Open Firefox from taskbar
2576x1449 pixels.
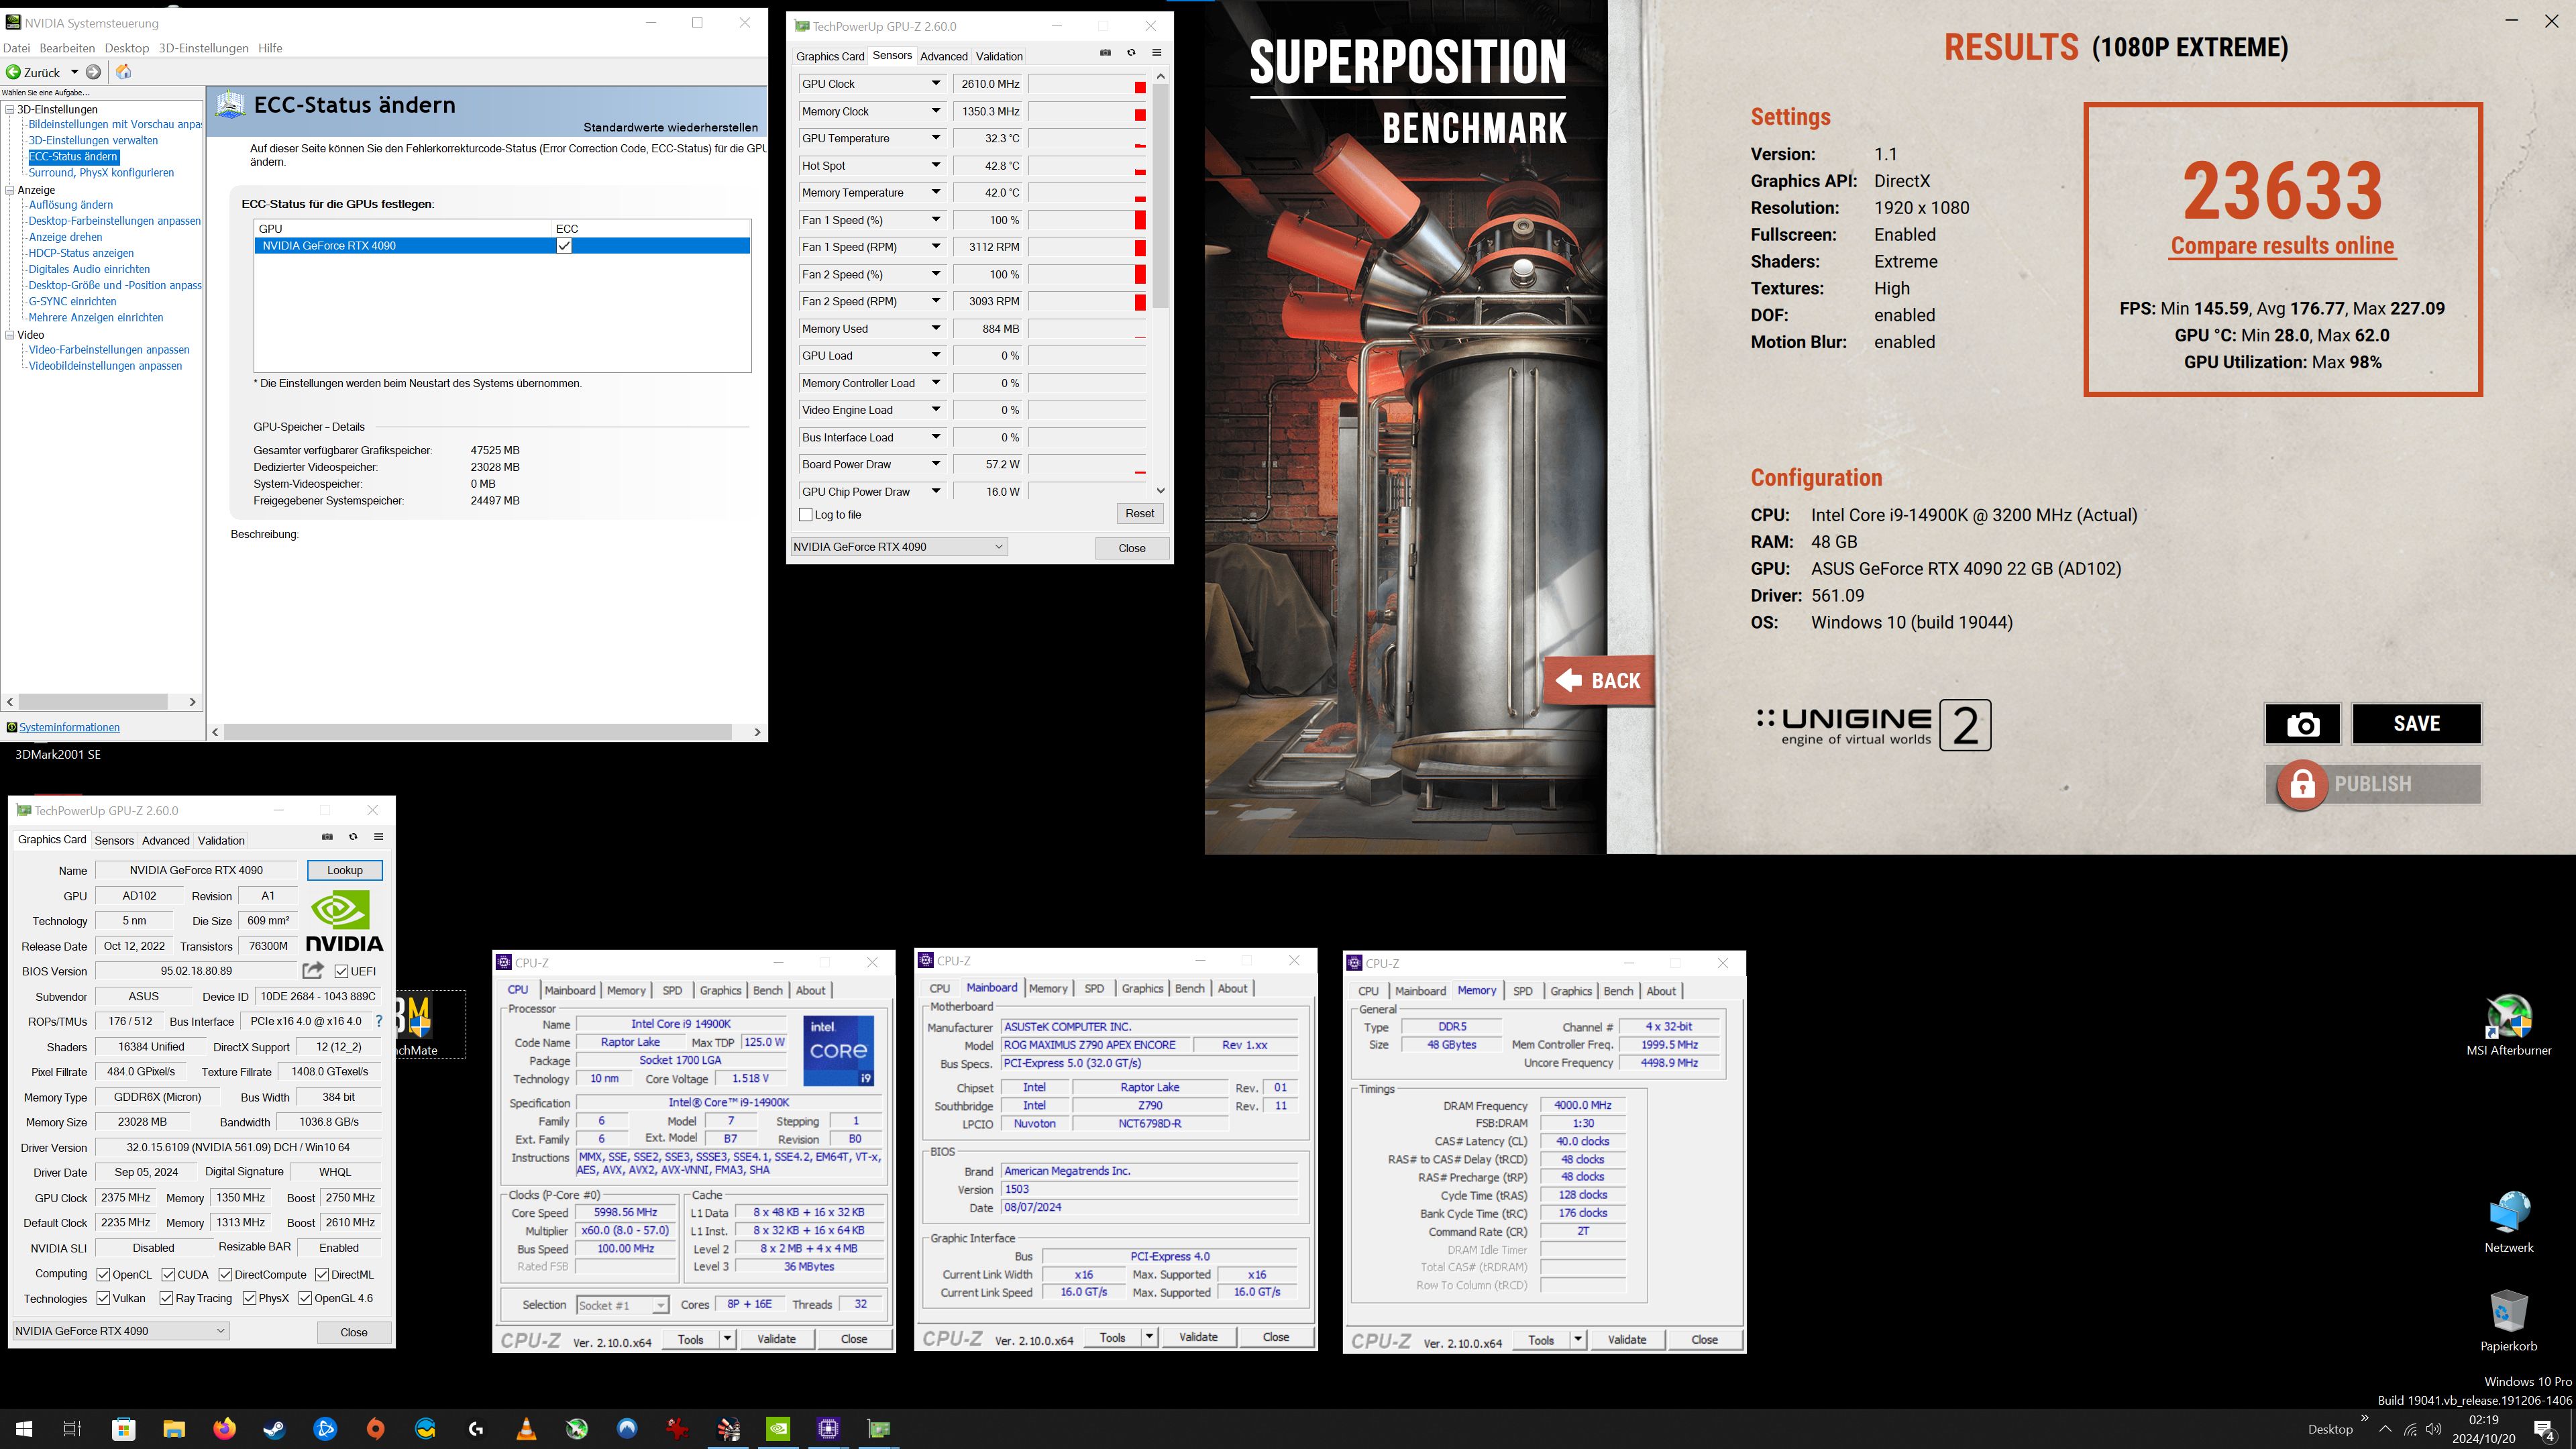tap(225, 1428)
